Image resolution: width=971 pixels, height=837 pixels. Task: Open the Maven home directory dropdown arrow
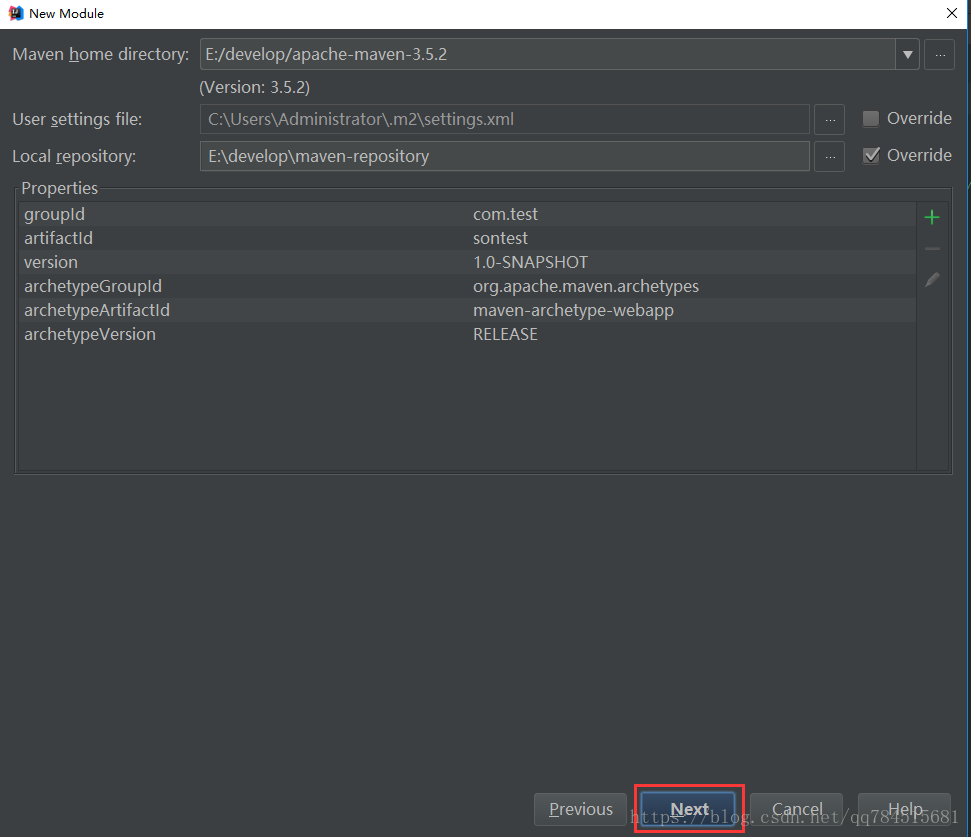pyautogui.click(x=907, y=54)
